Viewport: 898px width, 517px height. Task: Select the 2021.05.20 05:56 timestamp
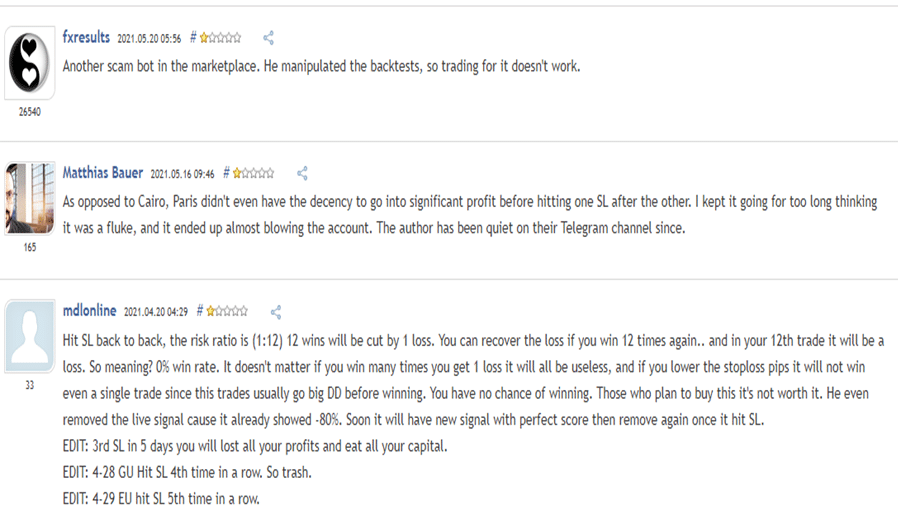[x=149, y=38]
